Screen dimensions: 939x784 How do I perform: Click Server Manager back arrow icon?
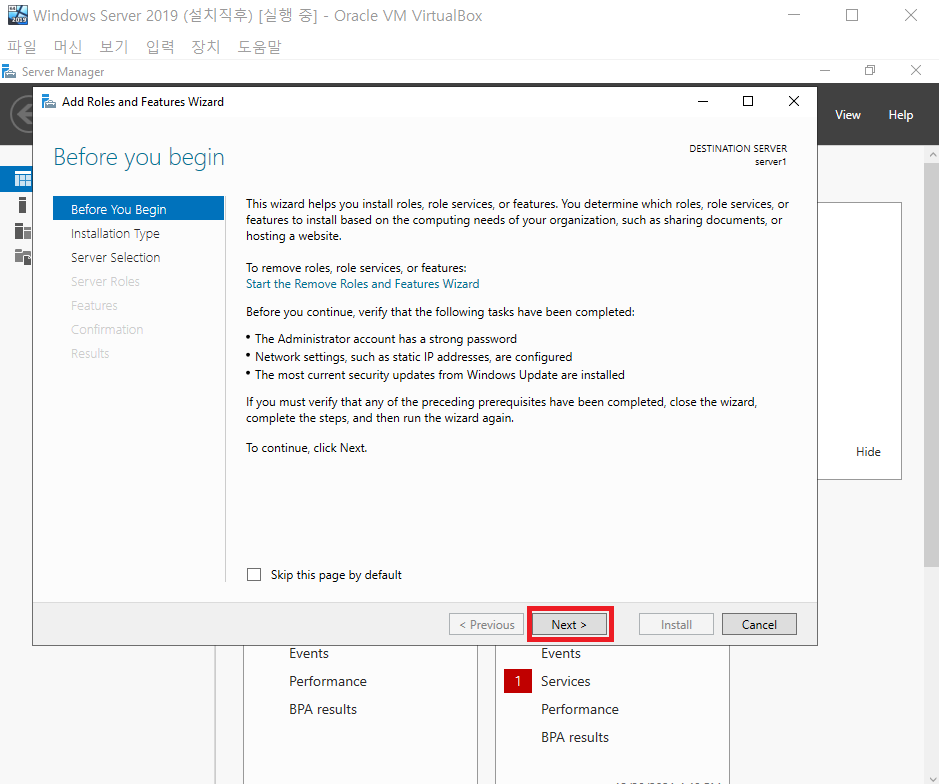[x=23, y=114]
